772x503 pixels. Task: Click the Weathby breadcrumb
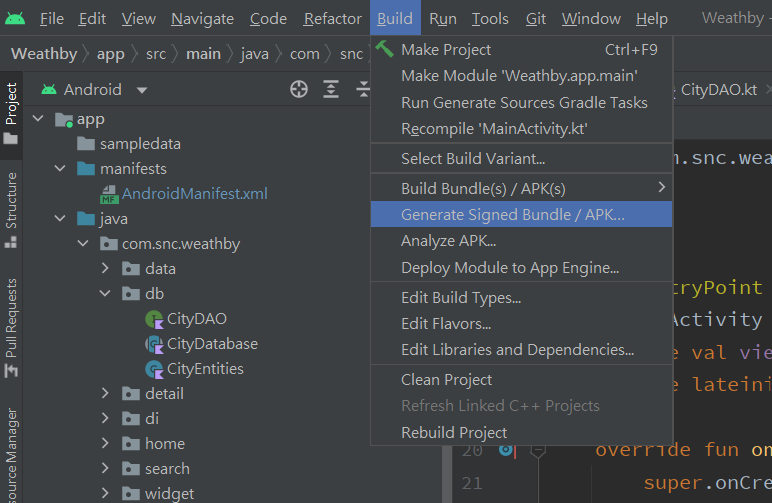[x=44, y=53]
